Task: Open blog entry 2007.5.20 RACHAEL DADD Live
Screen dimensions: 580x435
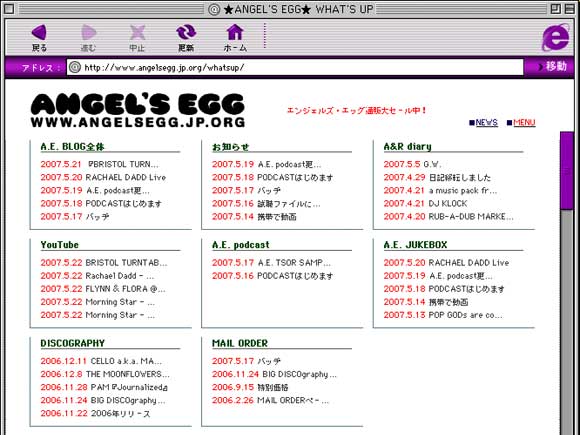Action: point(103,177)
